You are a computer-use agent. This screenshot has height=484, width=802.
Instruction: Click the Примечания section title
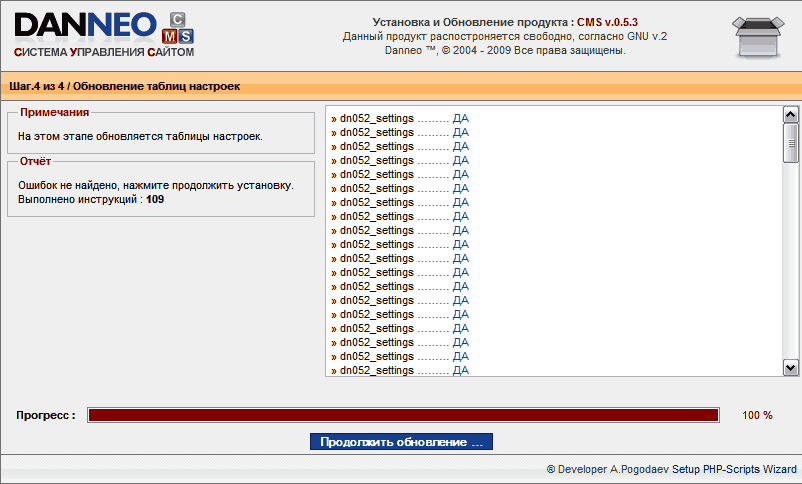click(x=54, y=113)
